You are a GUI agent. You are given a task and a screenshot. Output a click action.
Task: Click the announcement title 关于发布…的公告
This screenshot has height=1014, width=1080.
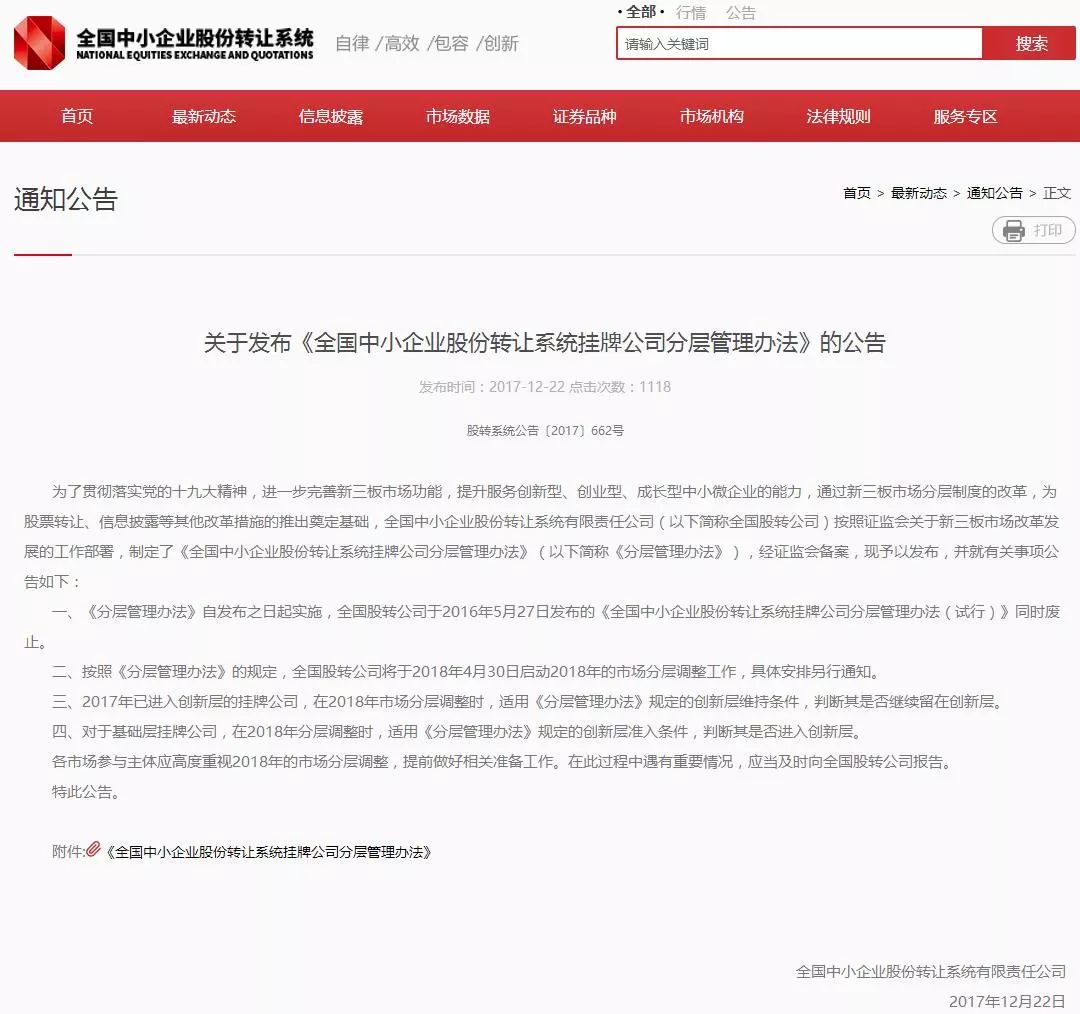coord(545,342)
